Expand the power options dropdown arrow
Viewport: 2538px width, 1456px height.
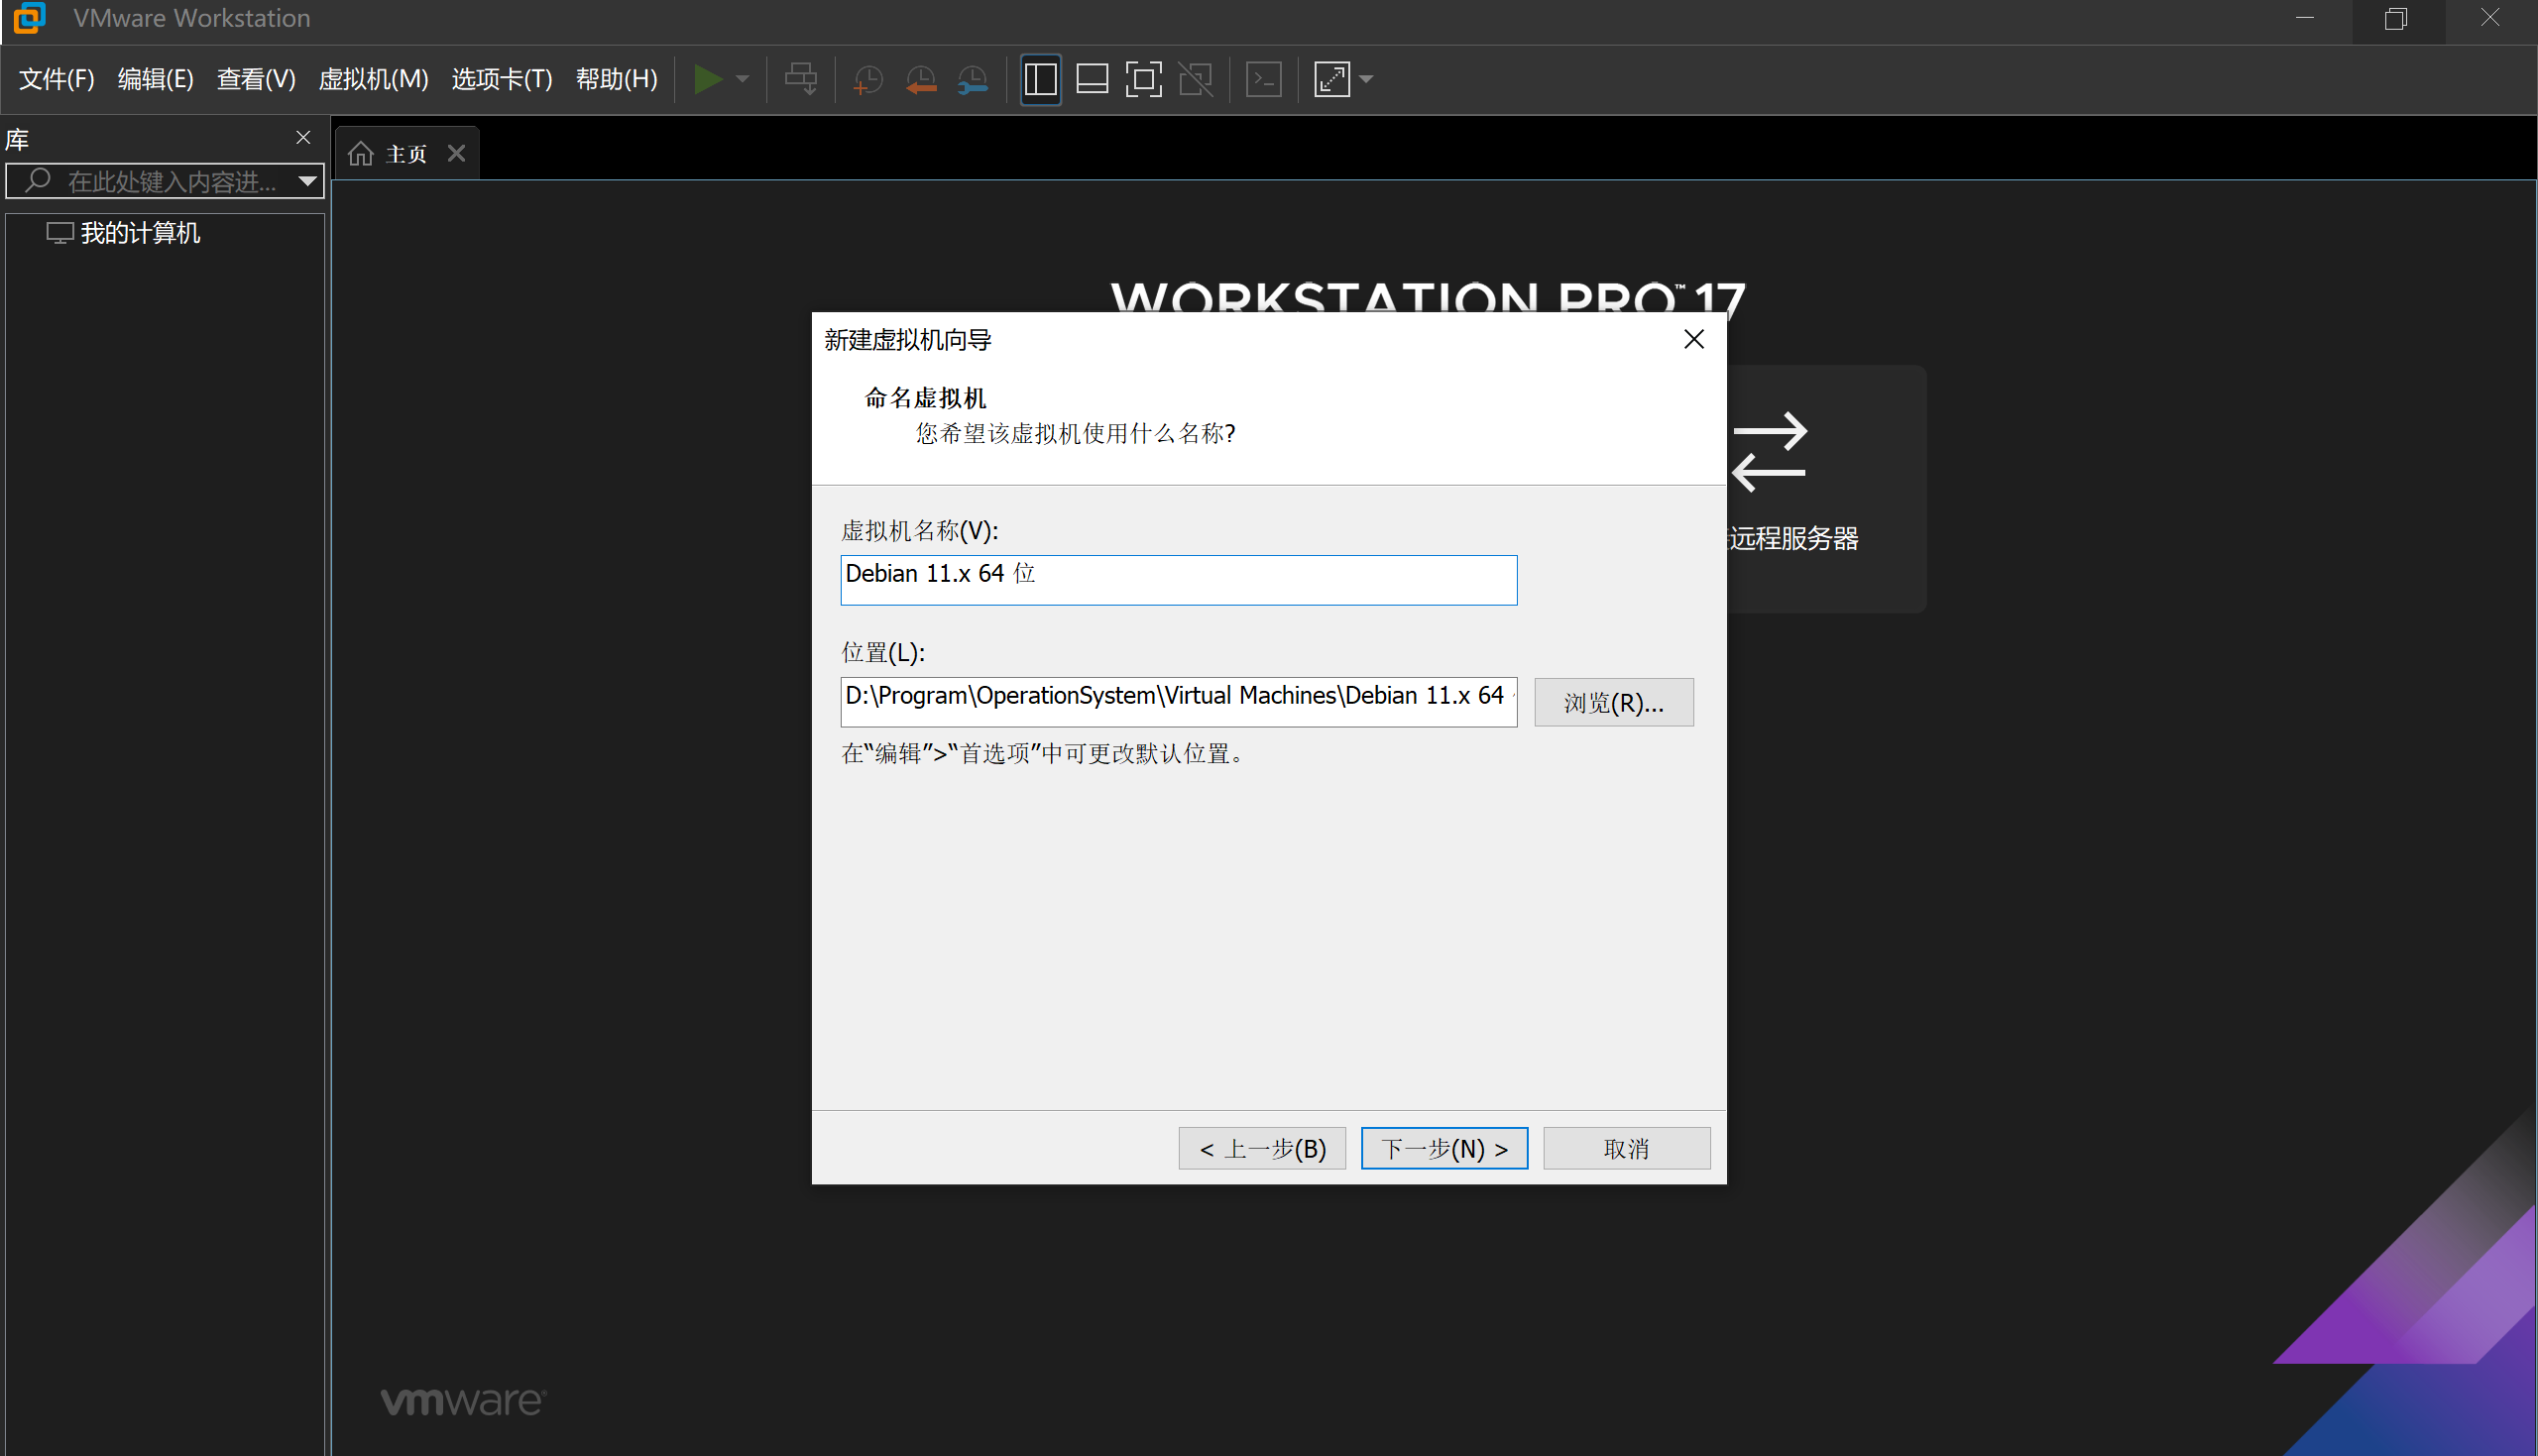[x=742, y=79]
